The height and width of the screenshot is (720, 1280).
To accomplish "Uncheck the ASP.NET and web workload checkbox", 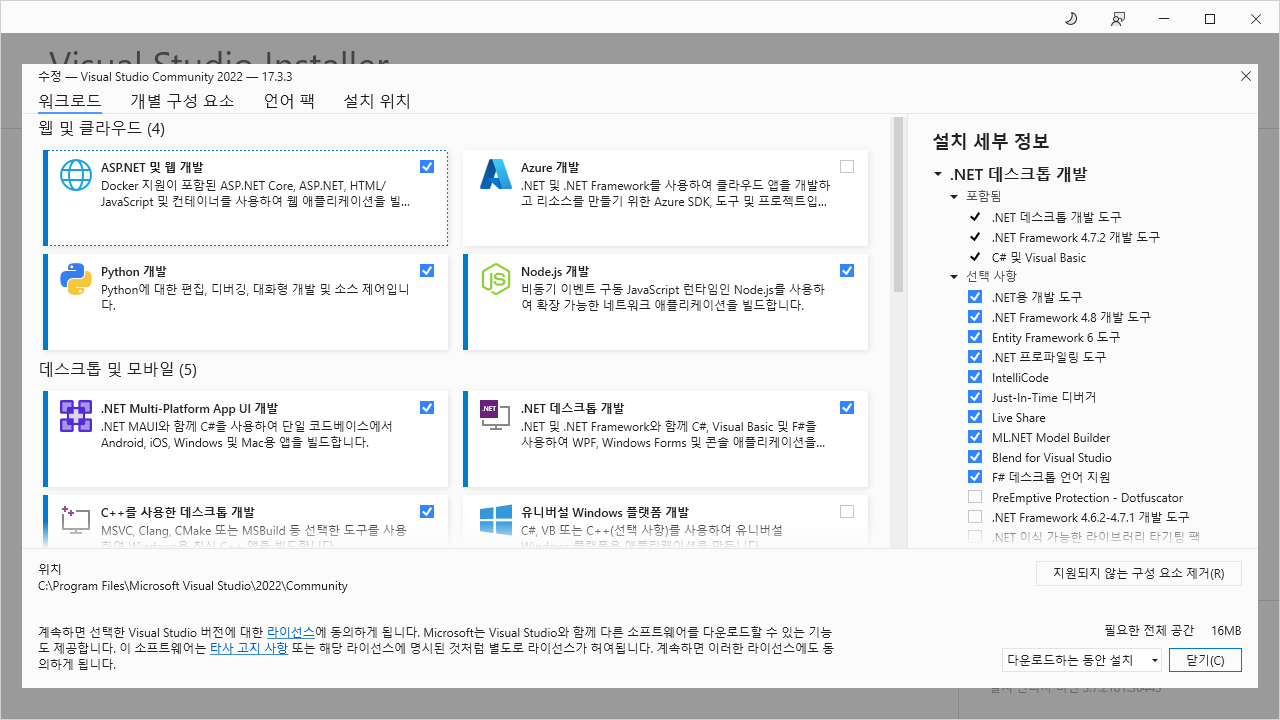I will (x=427, y=167).
